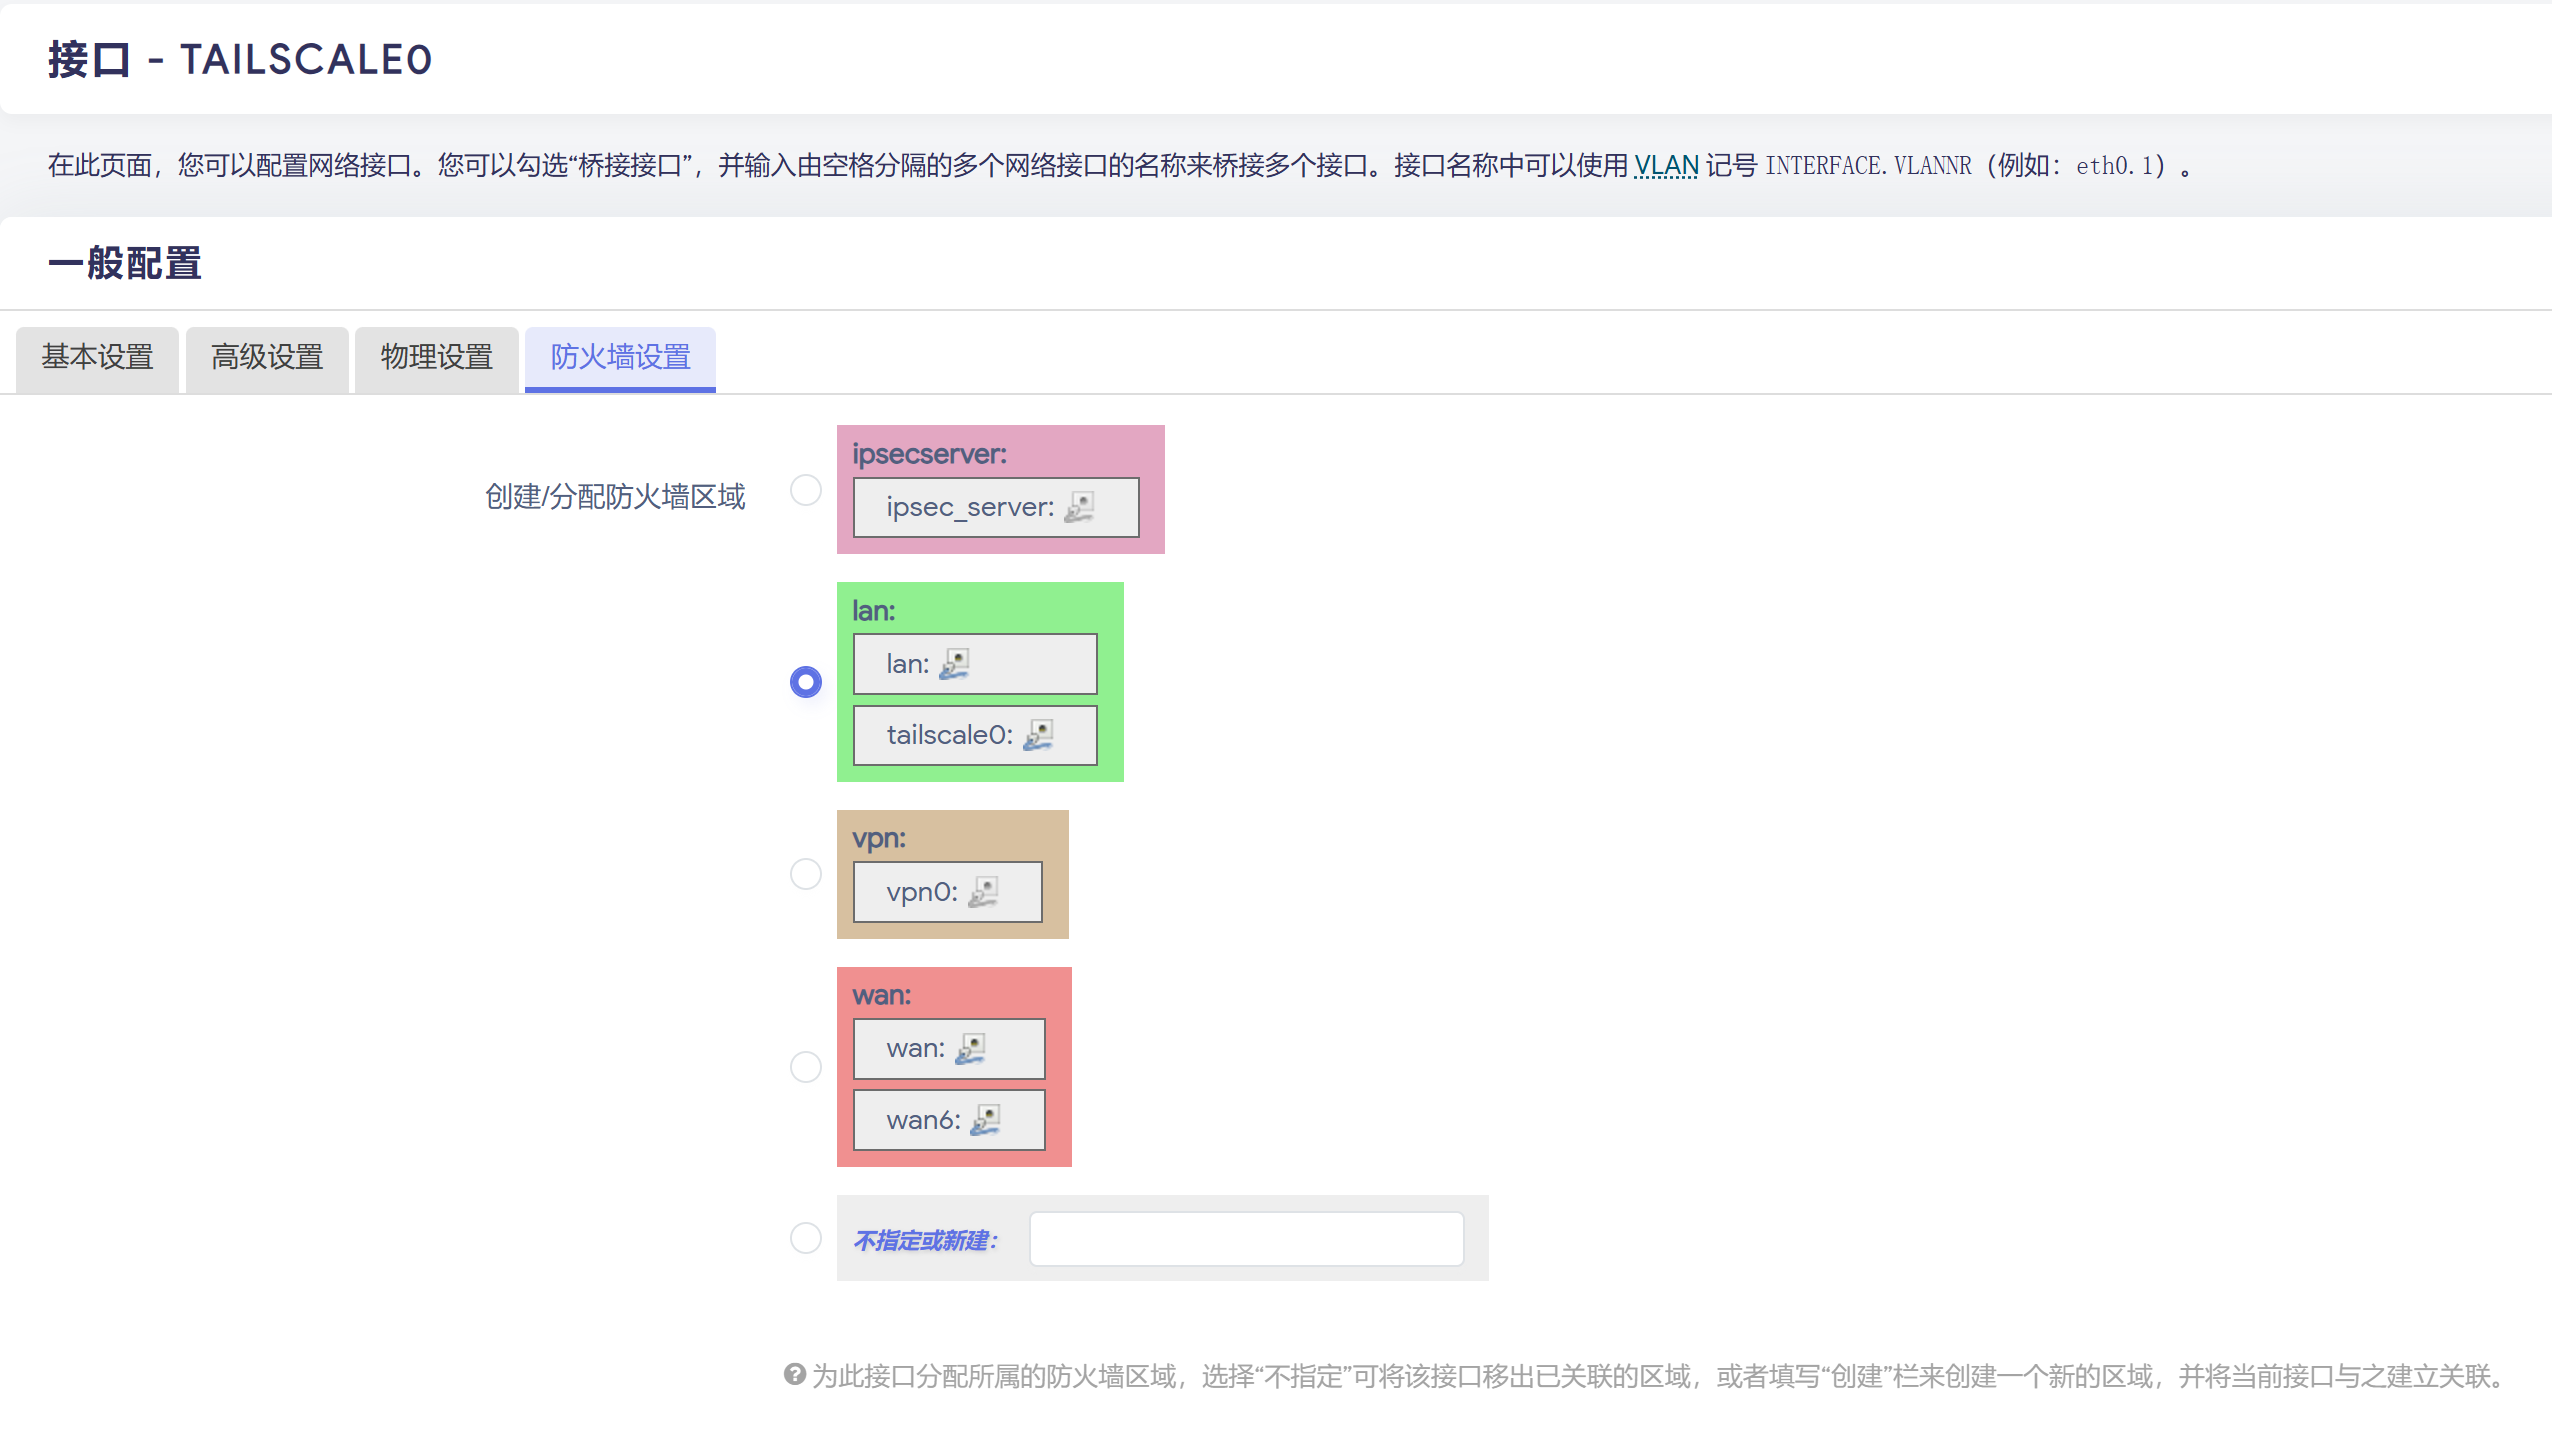The image size is (2552, 1450).
Task: Click the tailscale0 interface badge
Action: (x=975, y=735)
